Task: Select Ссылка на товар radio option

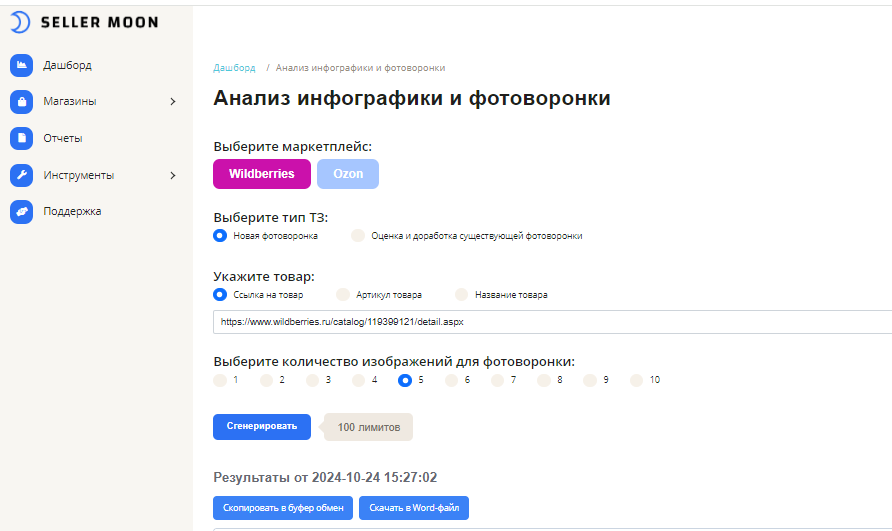Action: tap(220, 295)
